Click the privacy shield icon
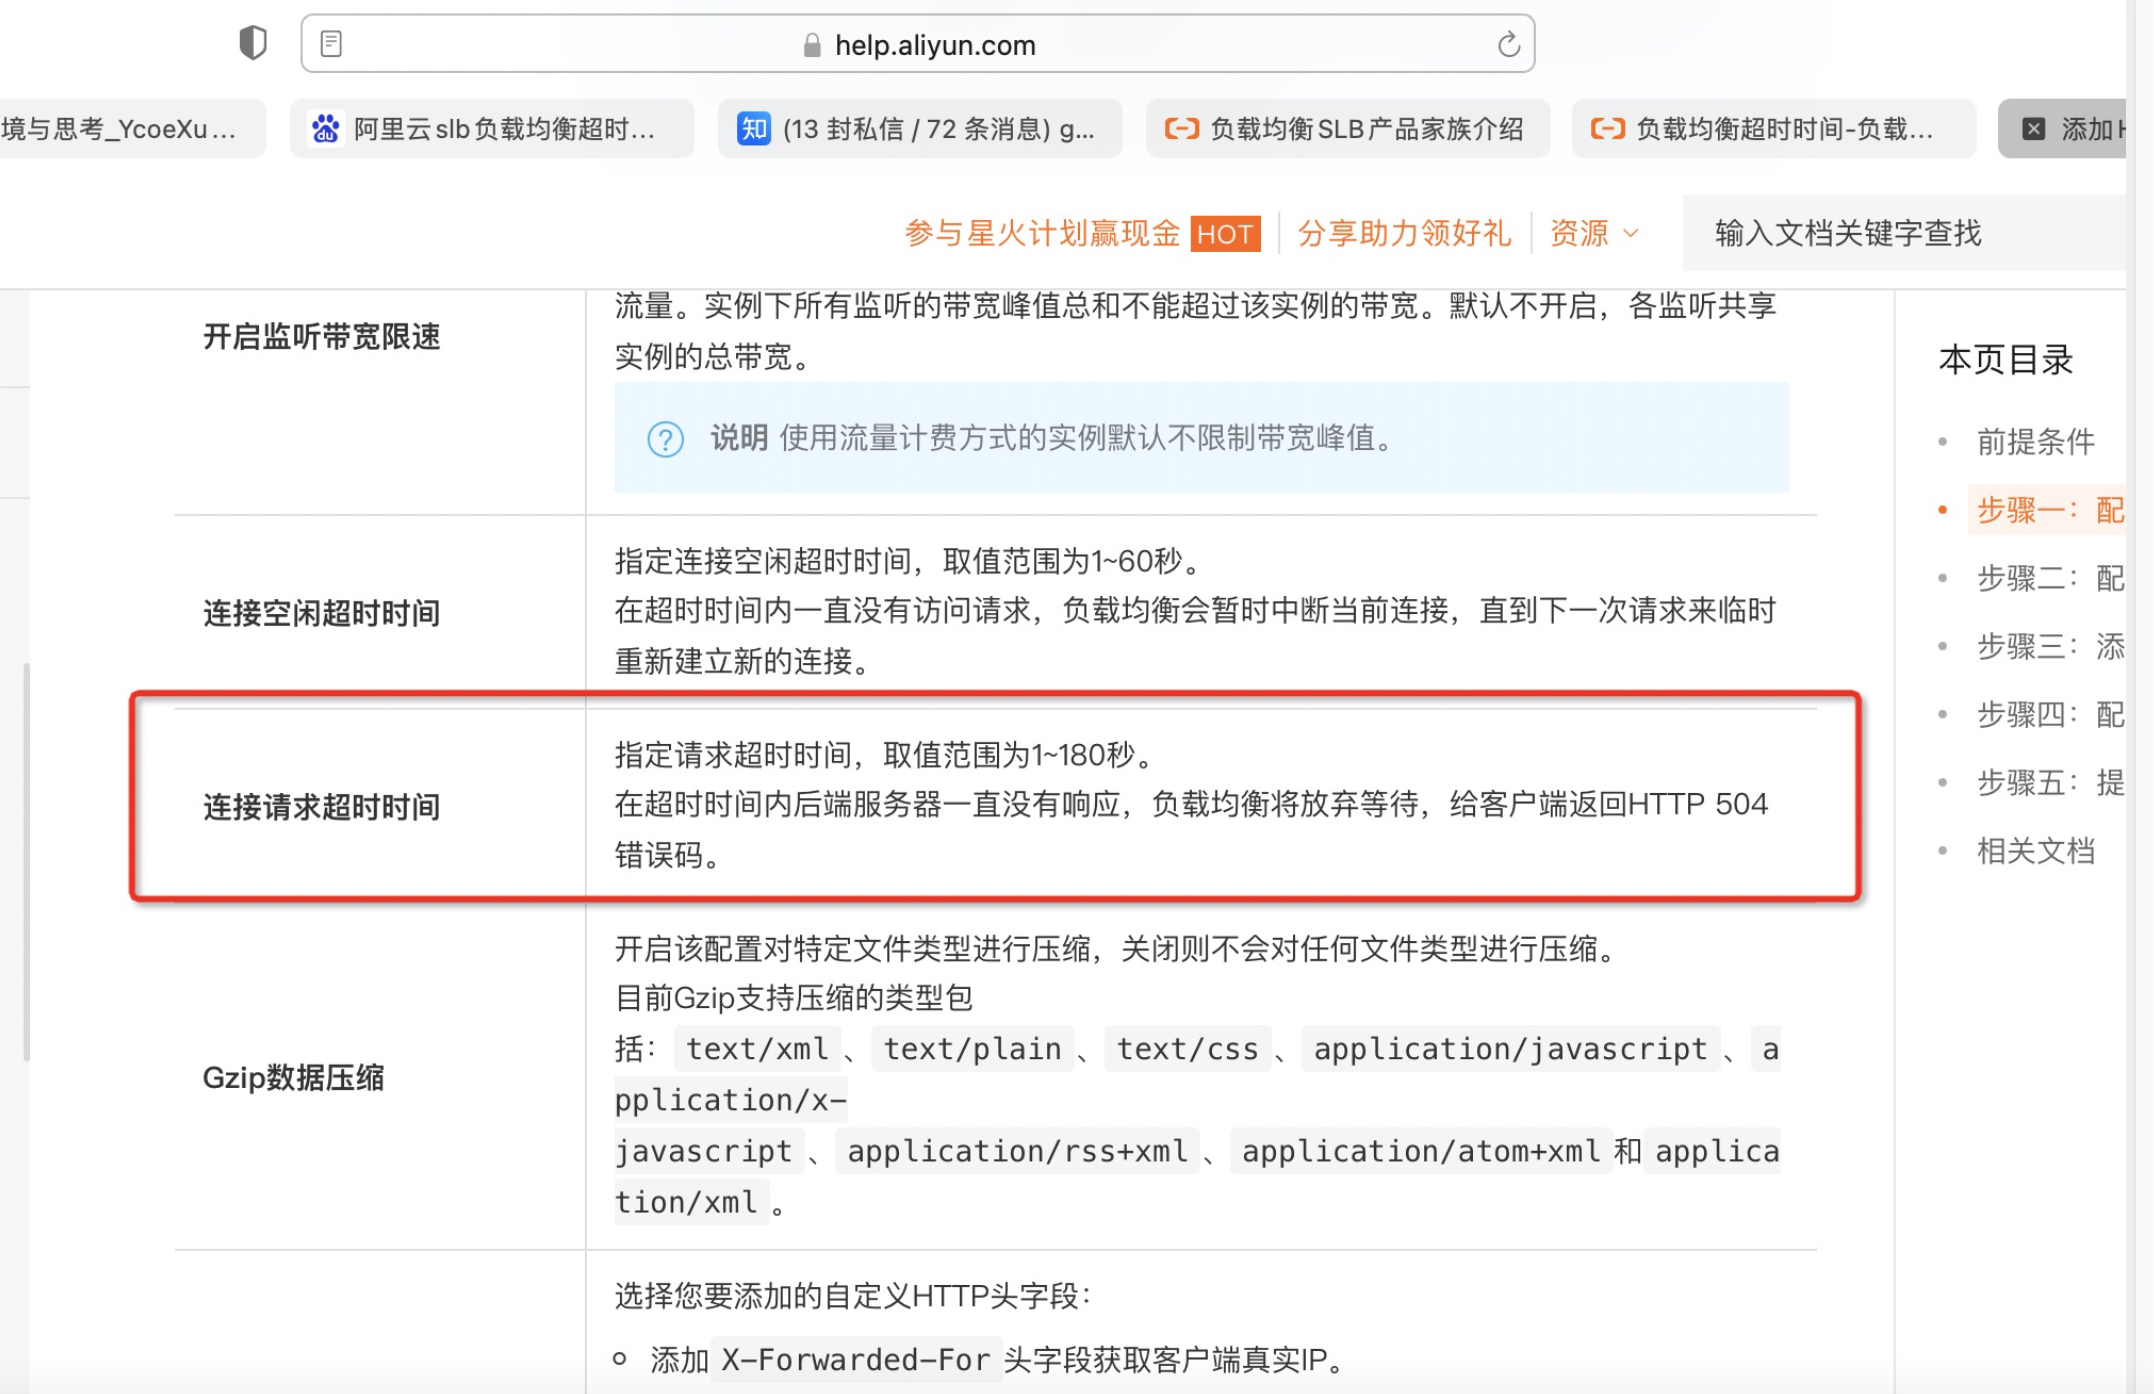Screen dimensions: 2154x1394 point(253,43)
